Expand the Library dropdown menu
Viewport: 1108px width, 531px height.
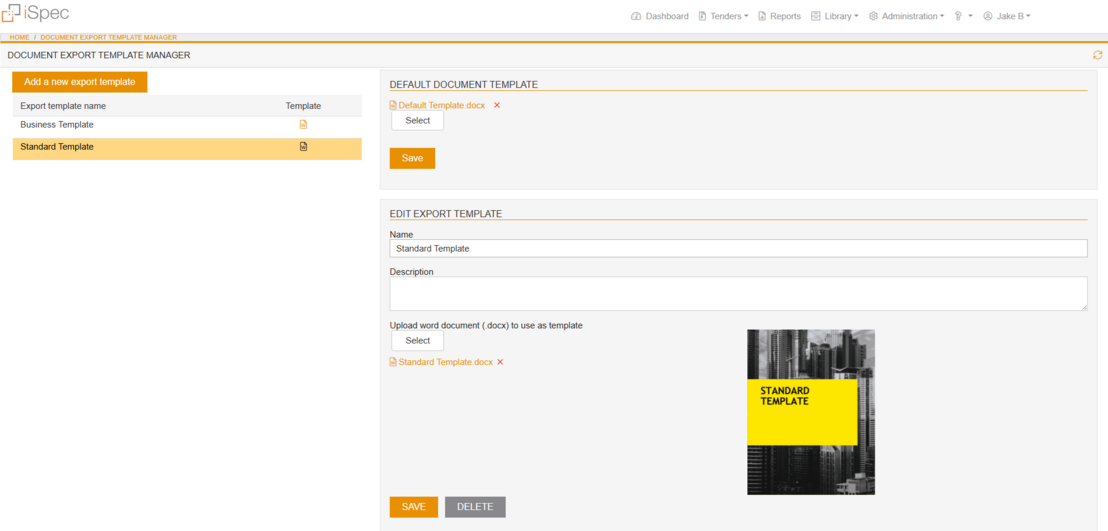[838, 16]
